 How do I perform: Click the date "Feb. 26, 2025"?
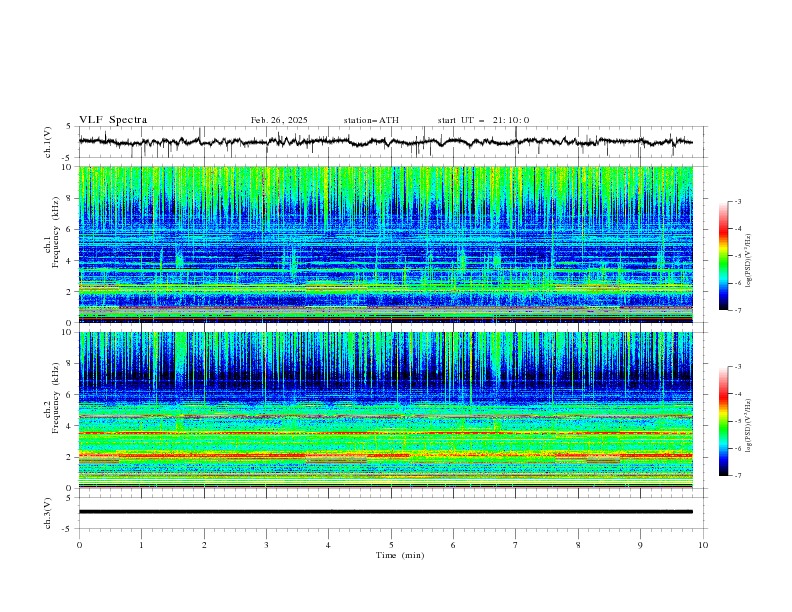(x=279, y=120)
